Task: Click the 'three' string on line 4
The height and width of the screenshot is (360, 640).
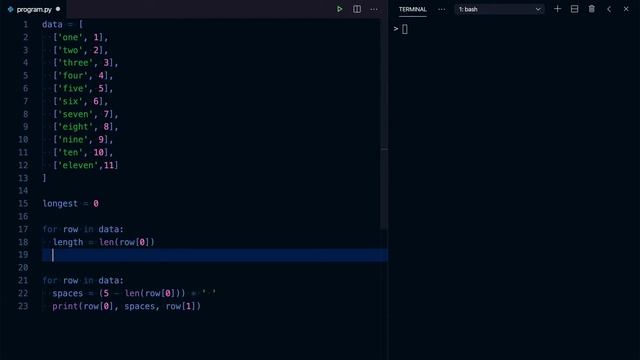Action: point(76,63)
